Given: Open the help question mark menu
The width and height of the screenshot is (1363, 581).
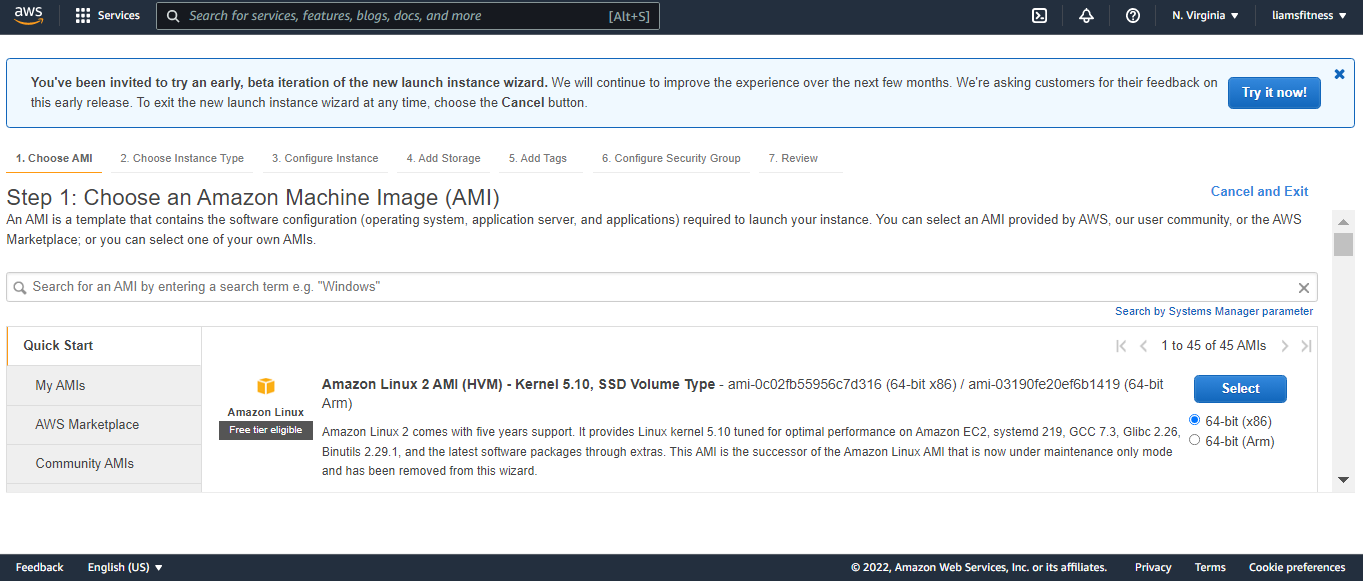Looking at the screenshot, I should [1133, 16].
